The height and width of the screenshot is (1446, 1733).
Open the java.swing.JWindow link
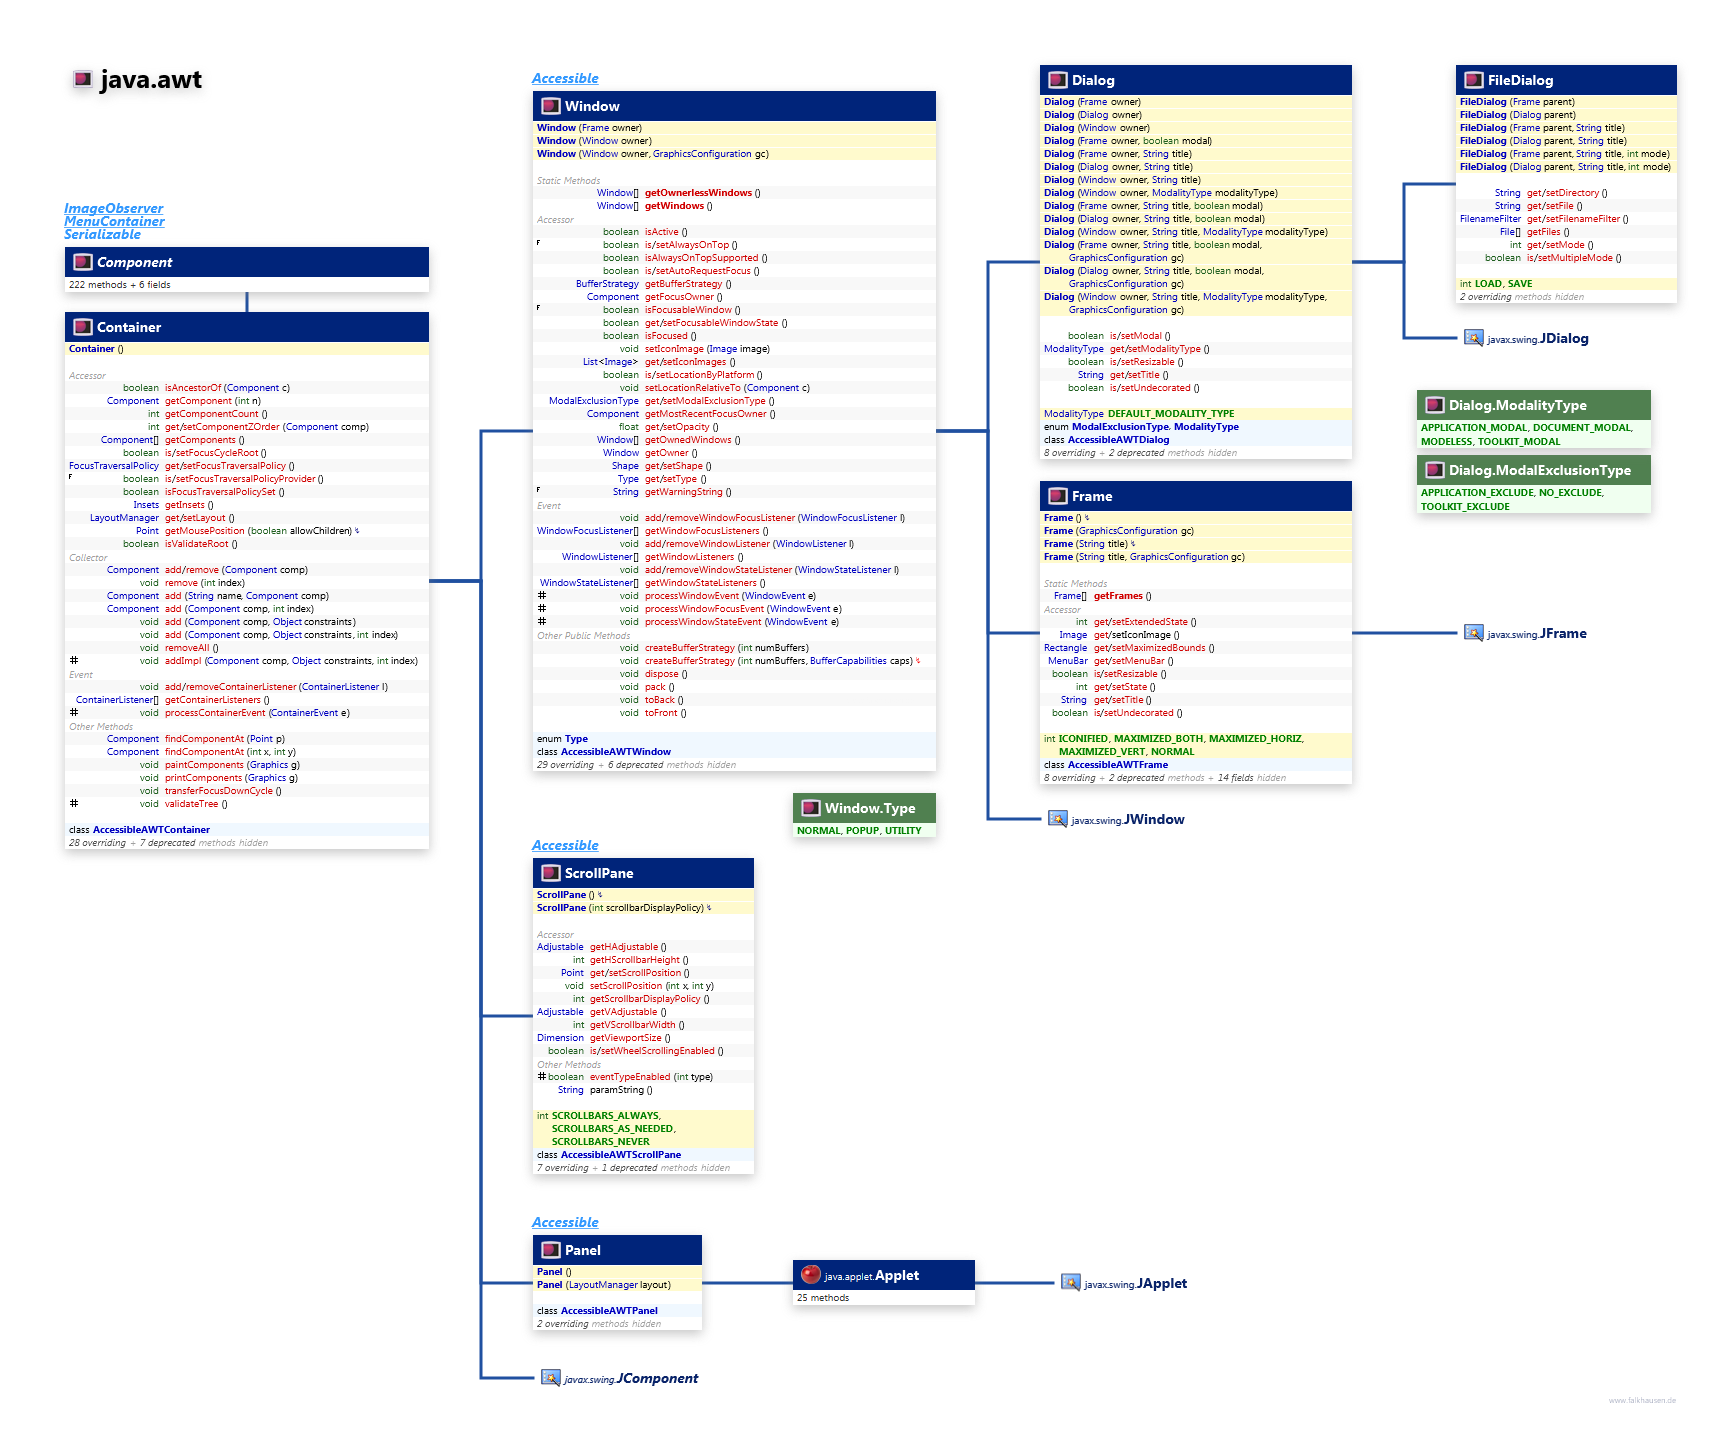(1127, 820)
